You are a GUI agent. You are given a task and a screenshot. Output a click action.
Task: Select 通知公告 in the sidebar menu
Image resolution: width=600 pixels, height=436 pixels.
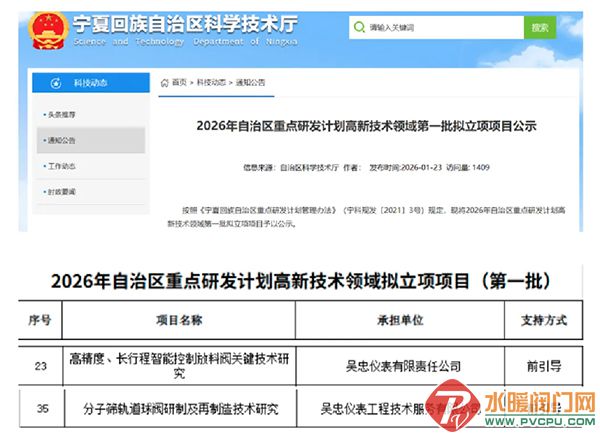(62, 140)
